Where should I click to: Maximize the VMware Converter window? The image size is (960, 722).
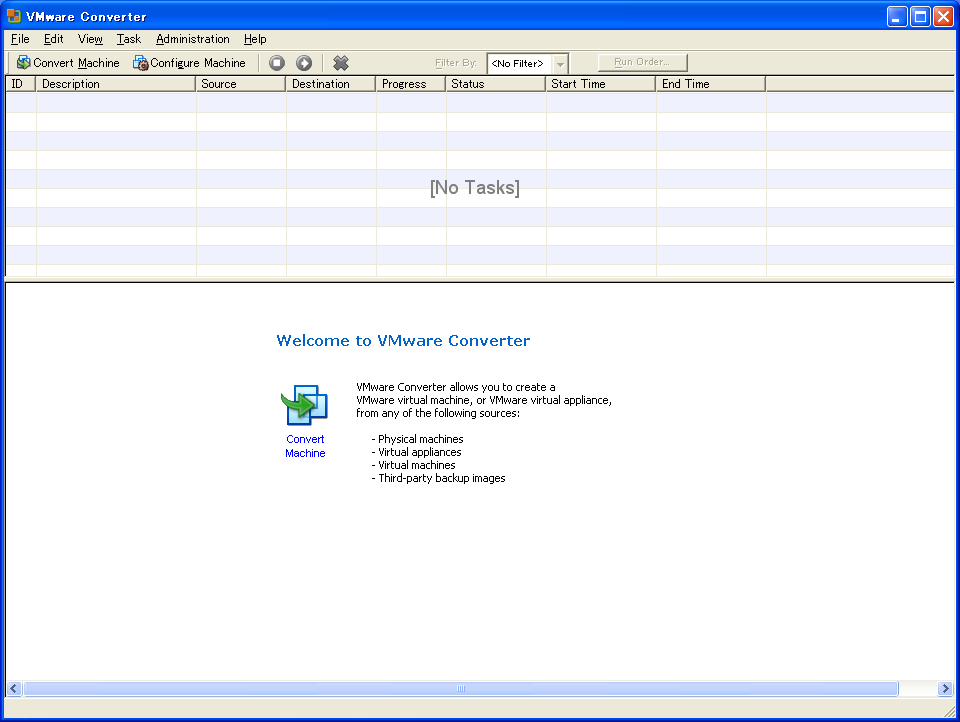[x=920, y=17]
